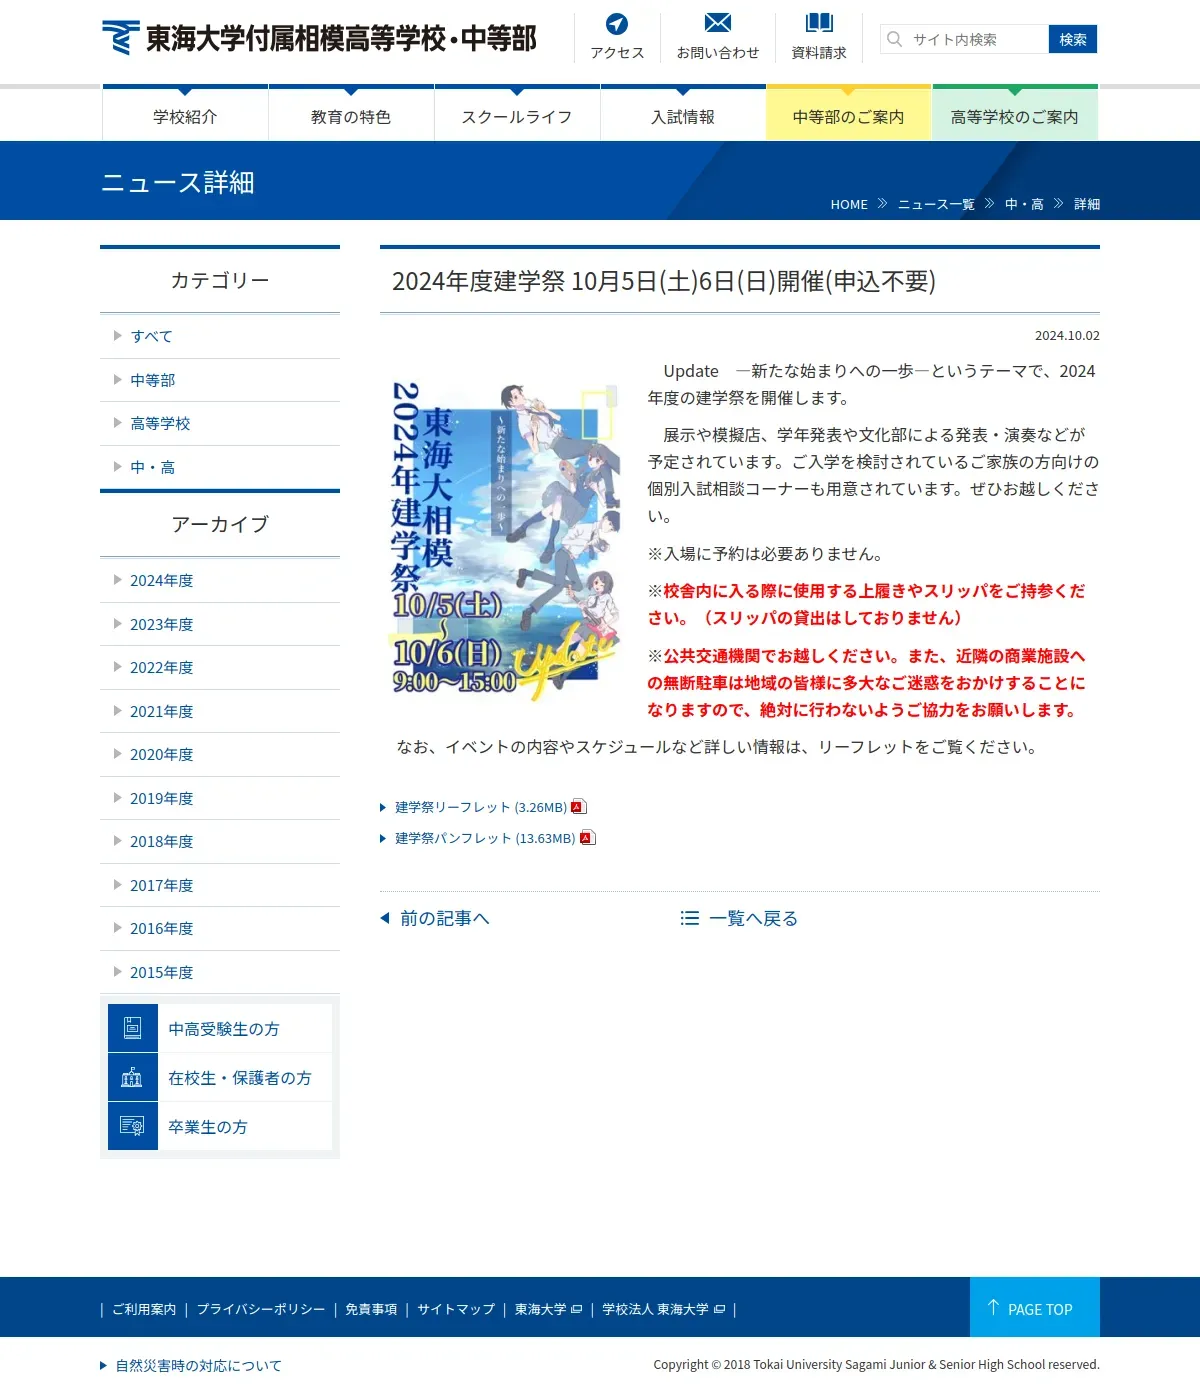Screen dimensions: 1200x1394
Task: Open プライバシーポリシー in footer
Action: (x=261, y=1309)
